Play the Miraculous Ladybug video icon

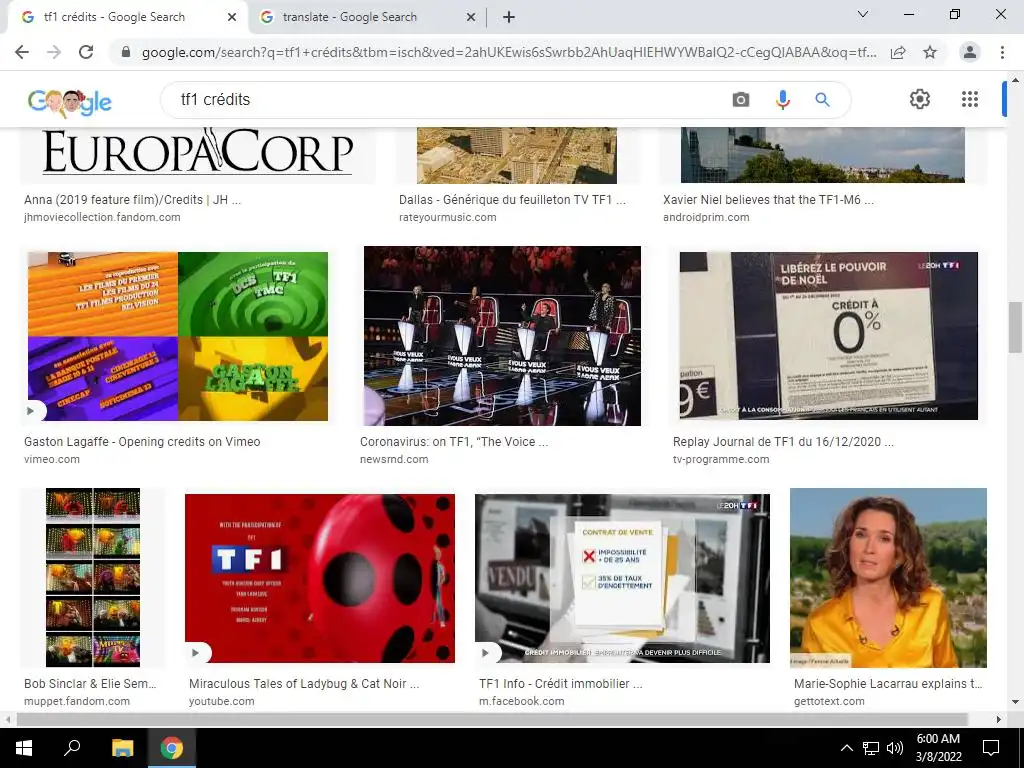tap(196, 652)
